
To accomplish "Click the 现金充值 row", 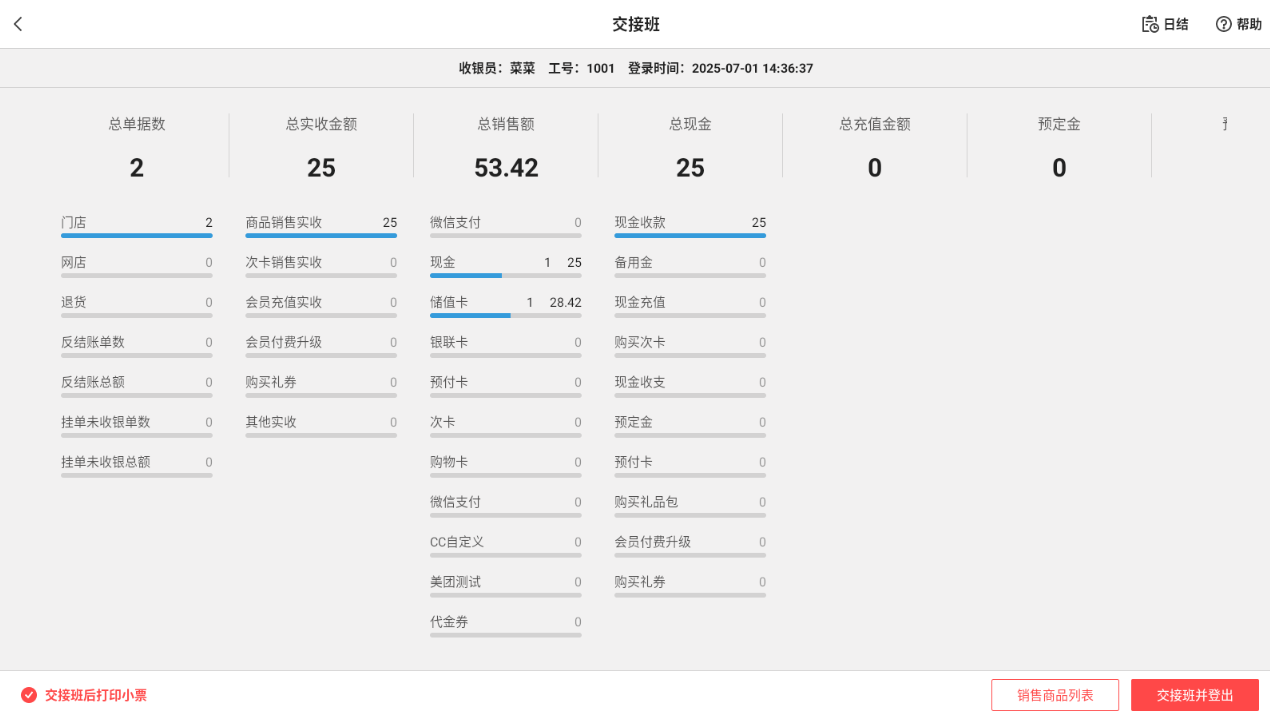I will tap(690, 305).
